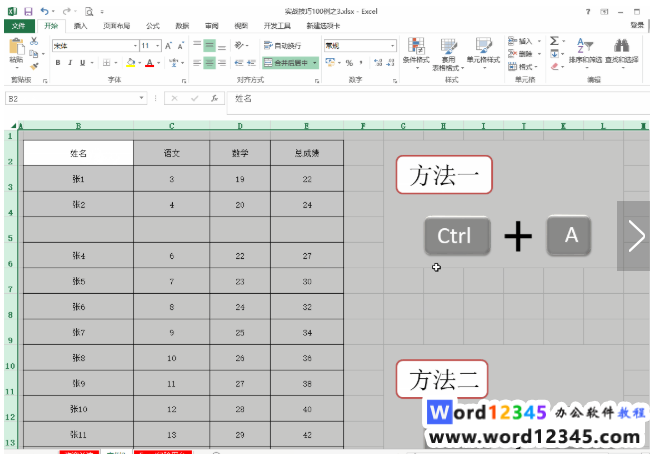Toggle align text left
The width and height of the screenshot is (650, 454).
coord(197,63)
